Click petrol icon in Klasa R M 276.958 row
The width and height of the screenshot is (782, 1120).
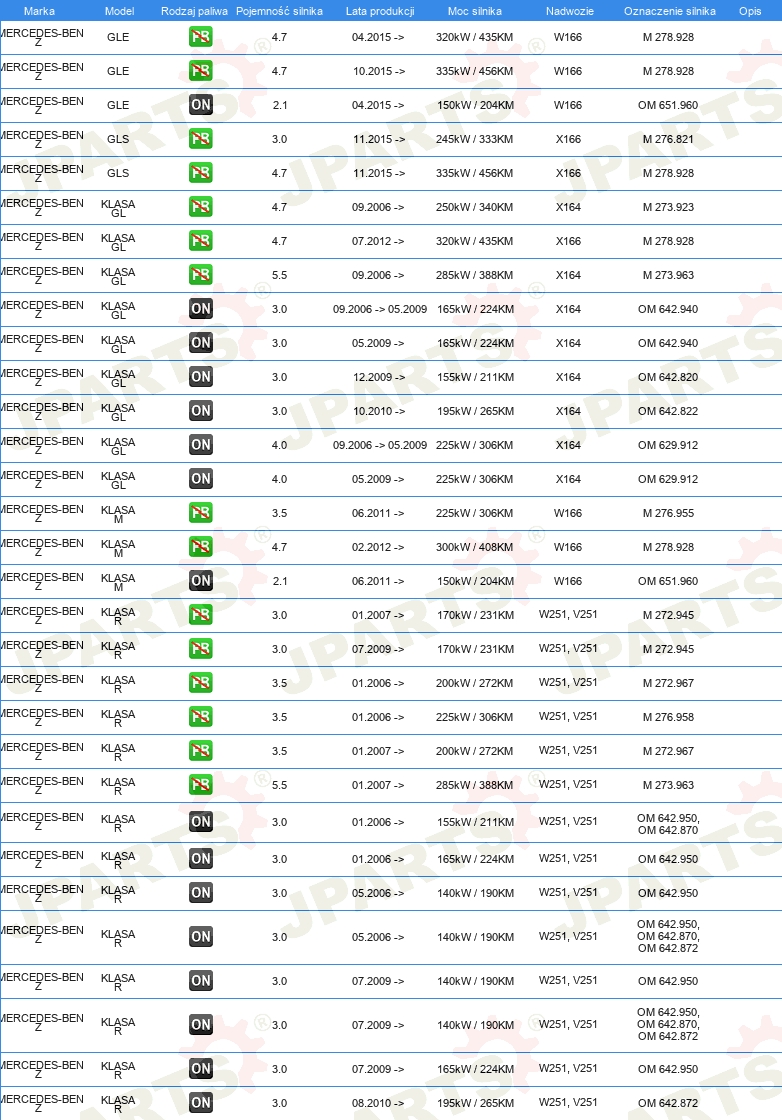point(201,716)
